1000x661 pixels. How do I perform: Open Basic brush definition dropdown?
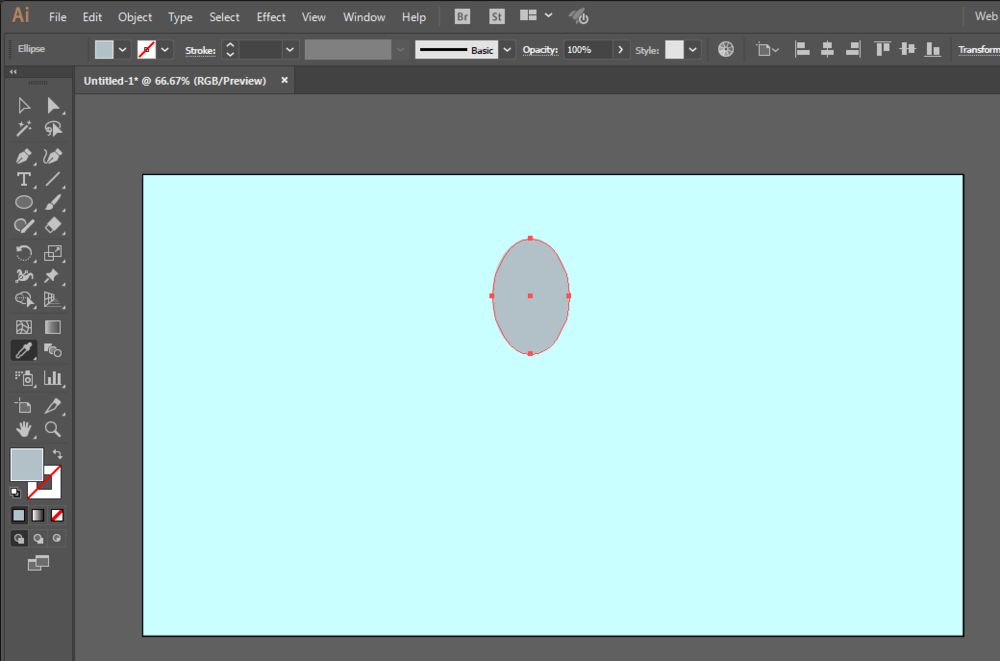click(507, 50)
